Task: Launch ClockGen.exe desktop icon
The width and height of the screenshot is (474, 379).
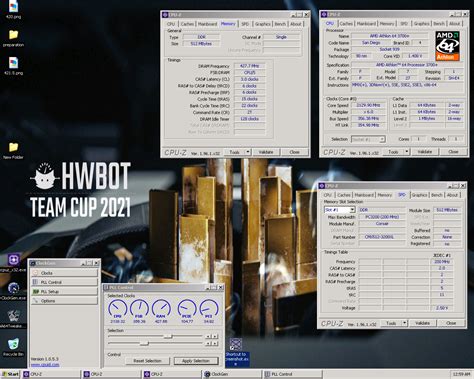Action: 13,291
